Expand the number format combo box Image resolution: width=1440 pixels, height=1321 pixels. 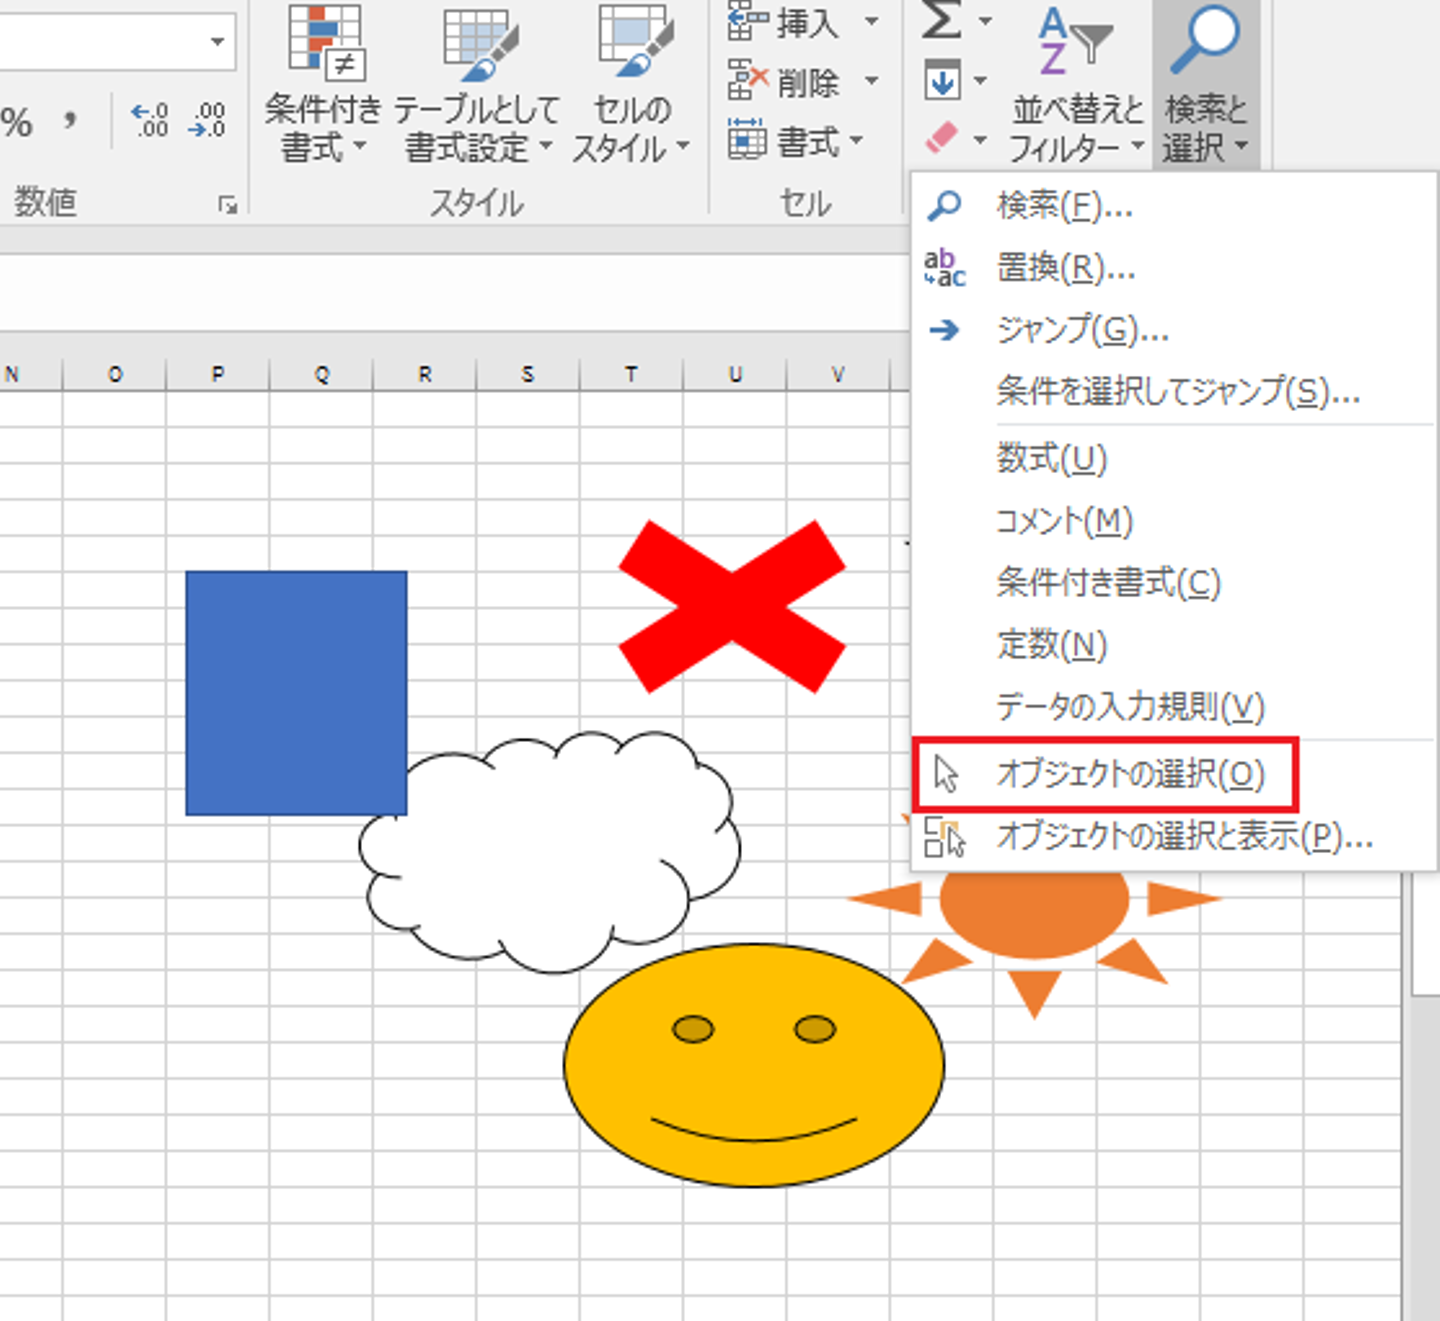pos(217,41)
